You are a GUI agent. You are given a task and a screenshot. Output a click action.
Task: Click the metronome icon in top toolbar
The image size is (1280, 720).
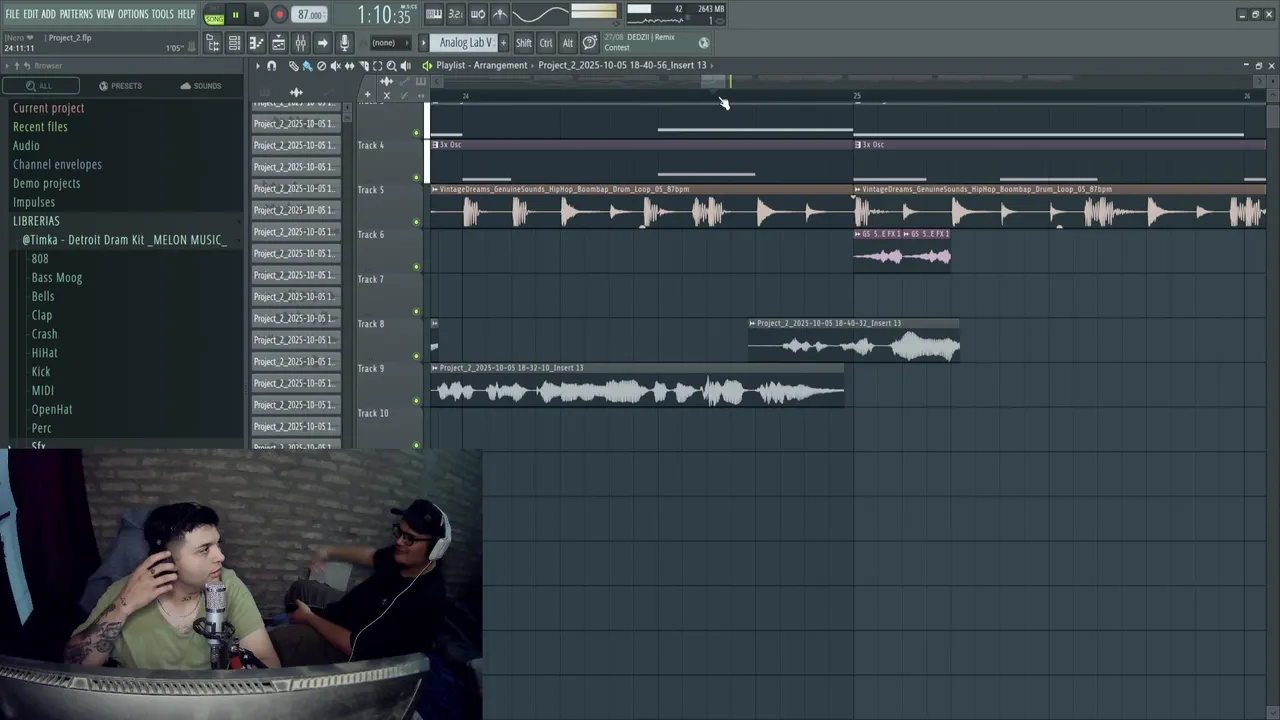(500, 14)
